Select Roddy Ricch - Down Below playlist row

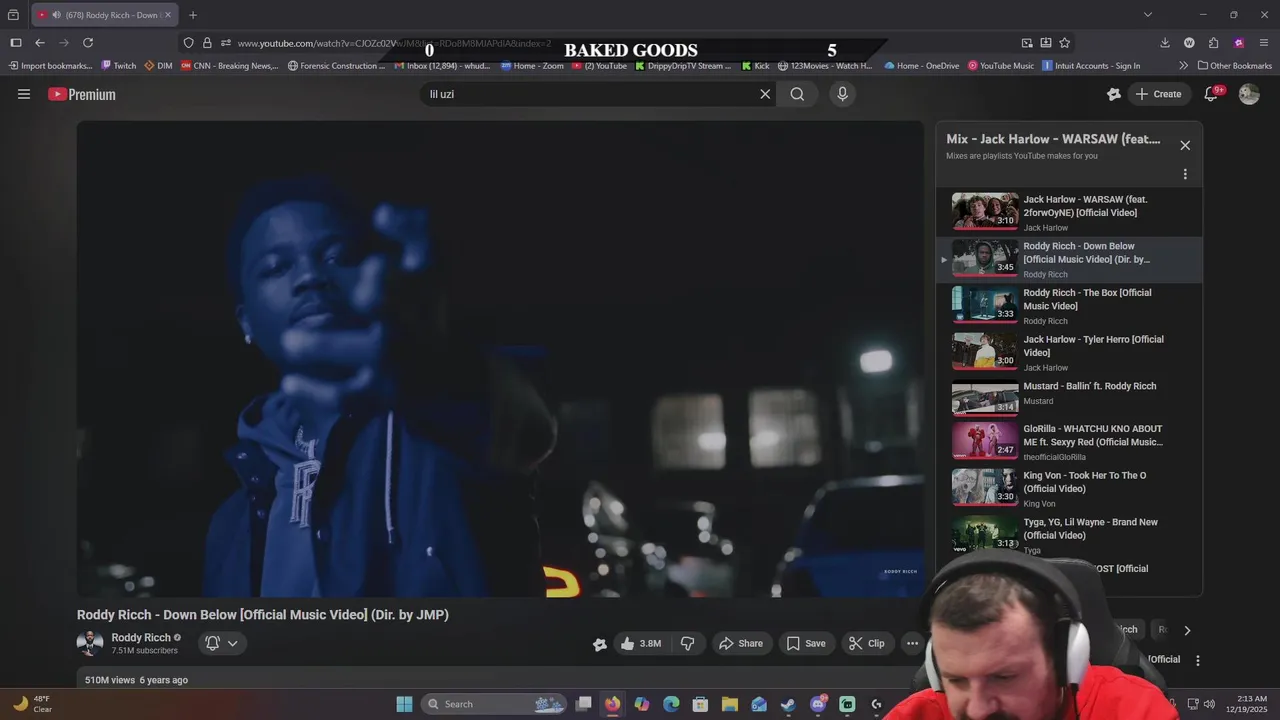(x=1069, y=259)
